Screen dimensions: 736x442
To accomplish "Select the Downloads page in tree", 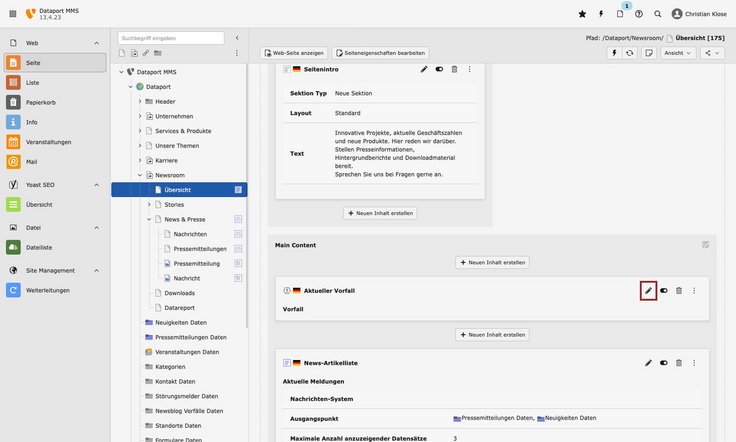I will (179, 293).
